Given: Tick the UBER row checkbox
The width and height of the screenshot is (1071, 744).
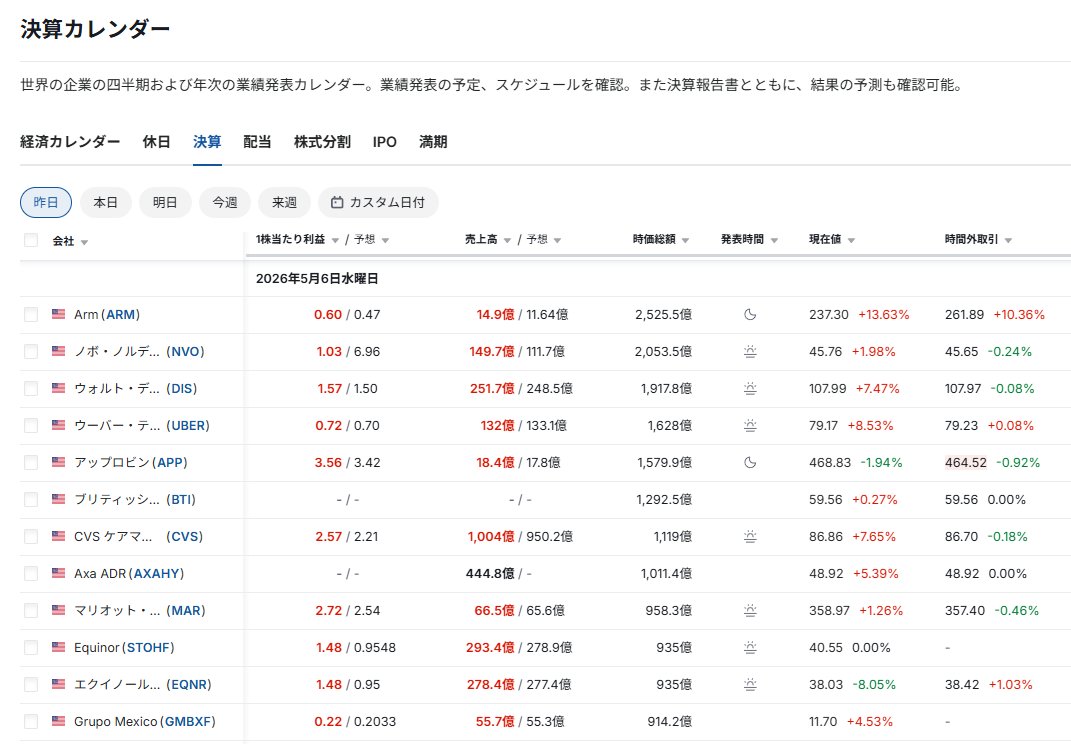Looking at the screenshot, I should (31, 425).
